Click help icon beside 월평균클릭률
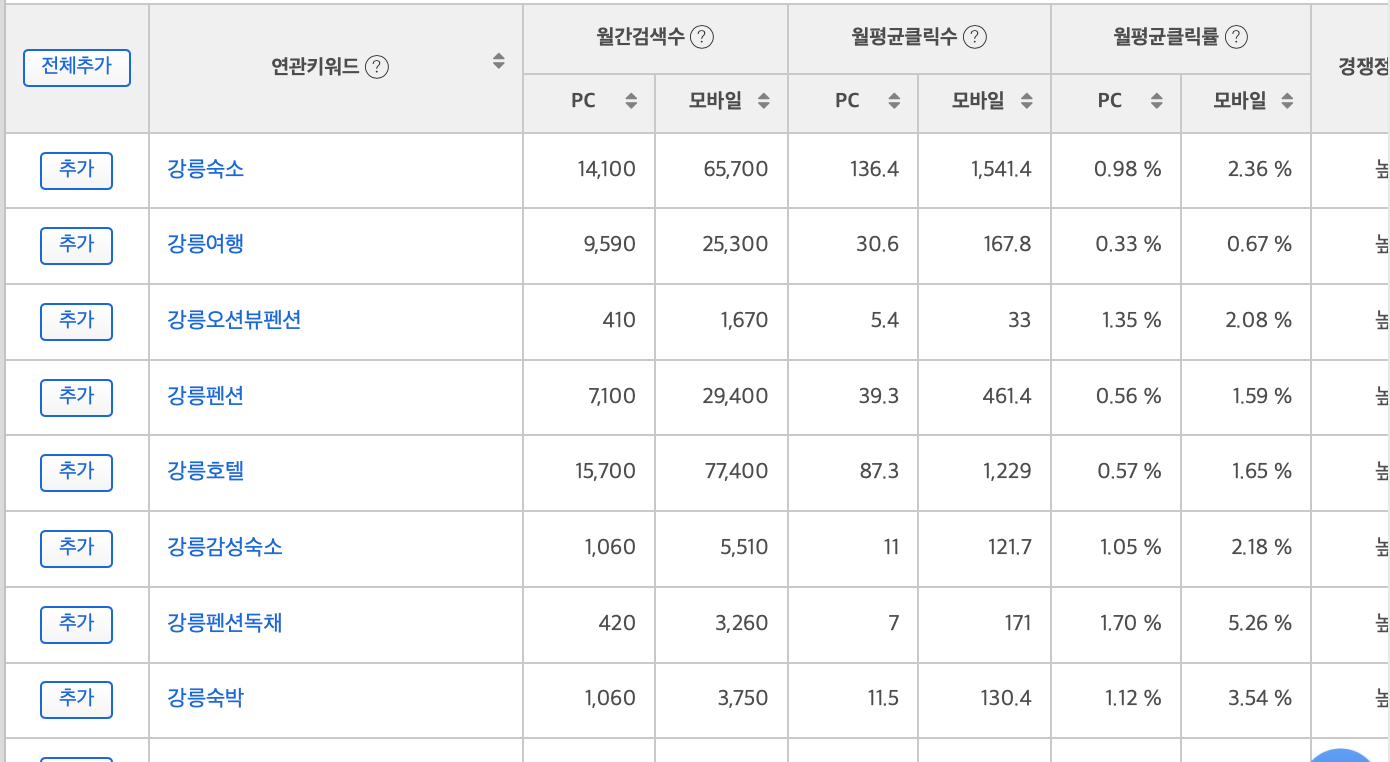Viewport: 1390px width, 762px height. coord(1237,37)
